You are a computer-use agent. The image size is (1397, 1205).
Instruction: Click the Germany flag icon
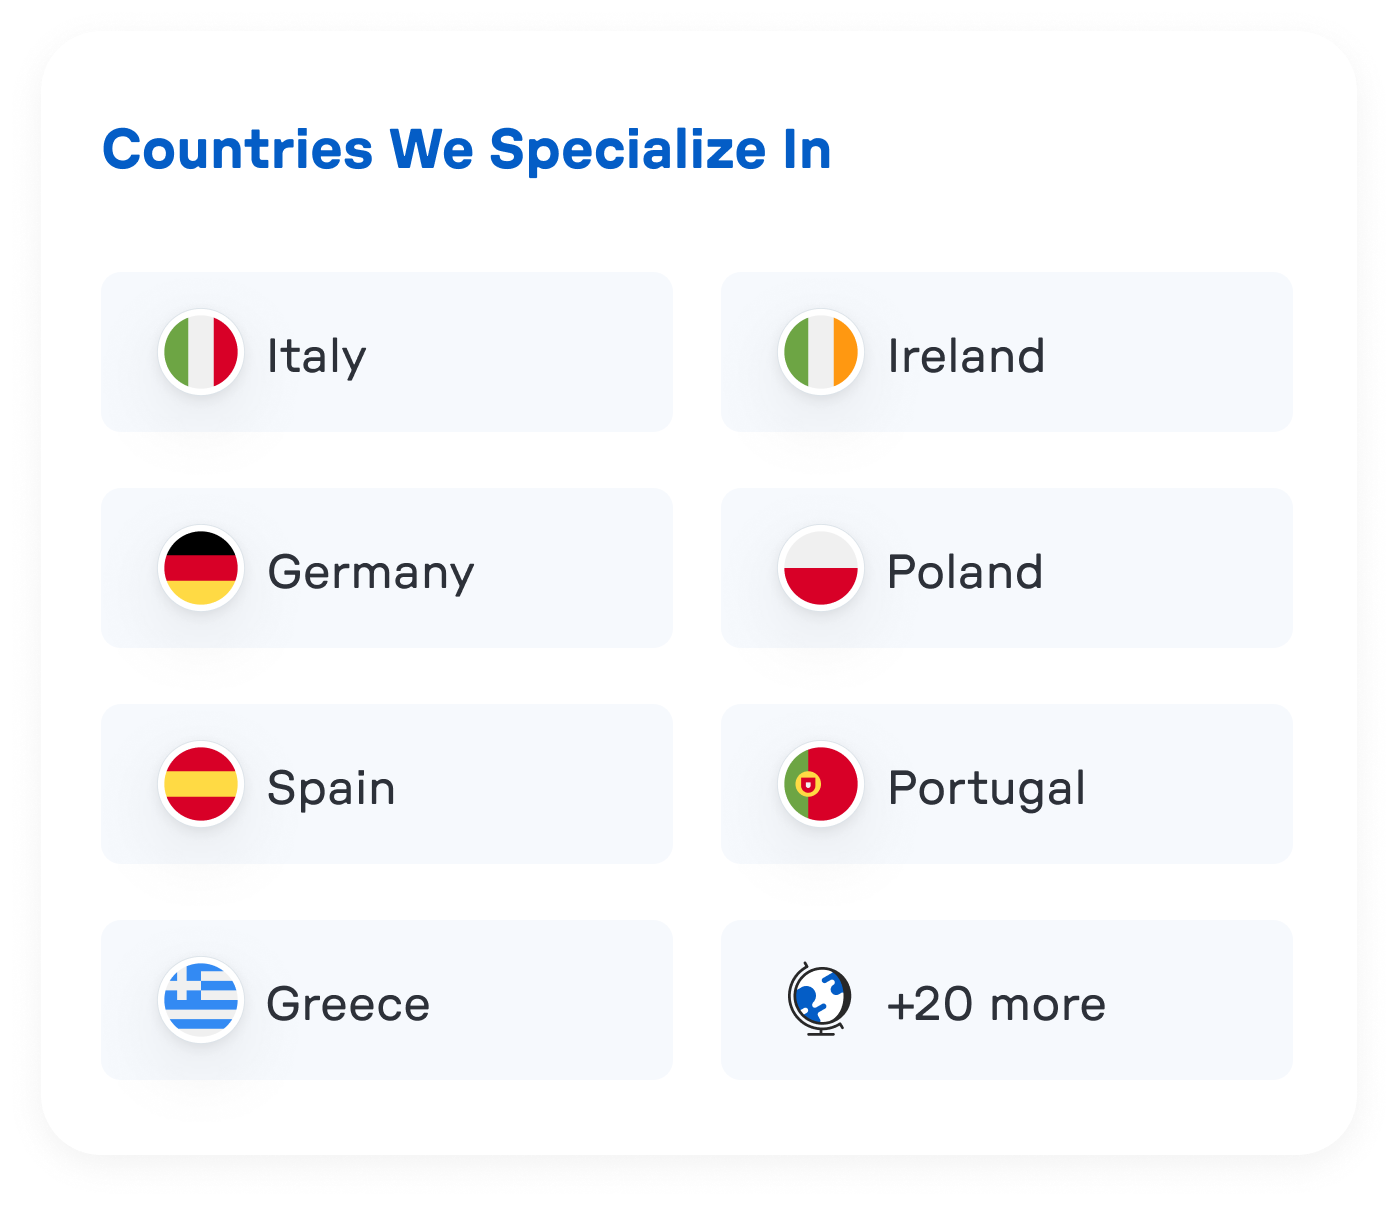tap(200, 568)
